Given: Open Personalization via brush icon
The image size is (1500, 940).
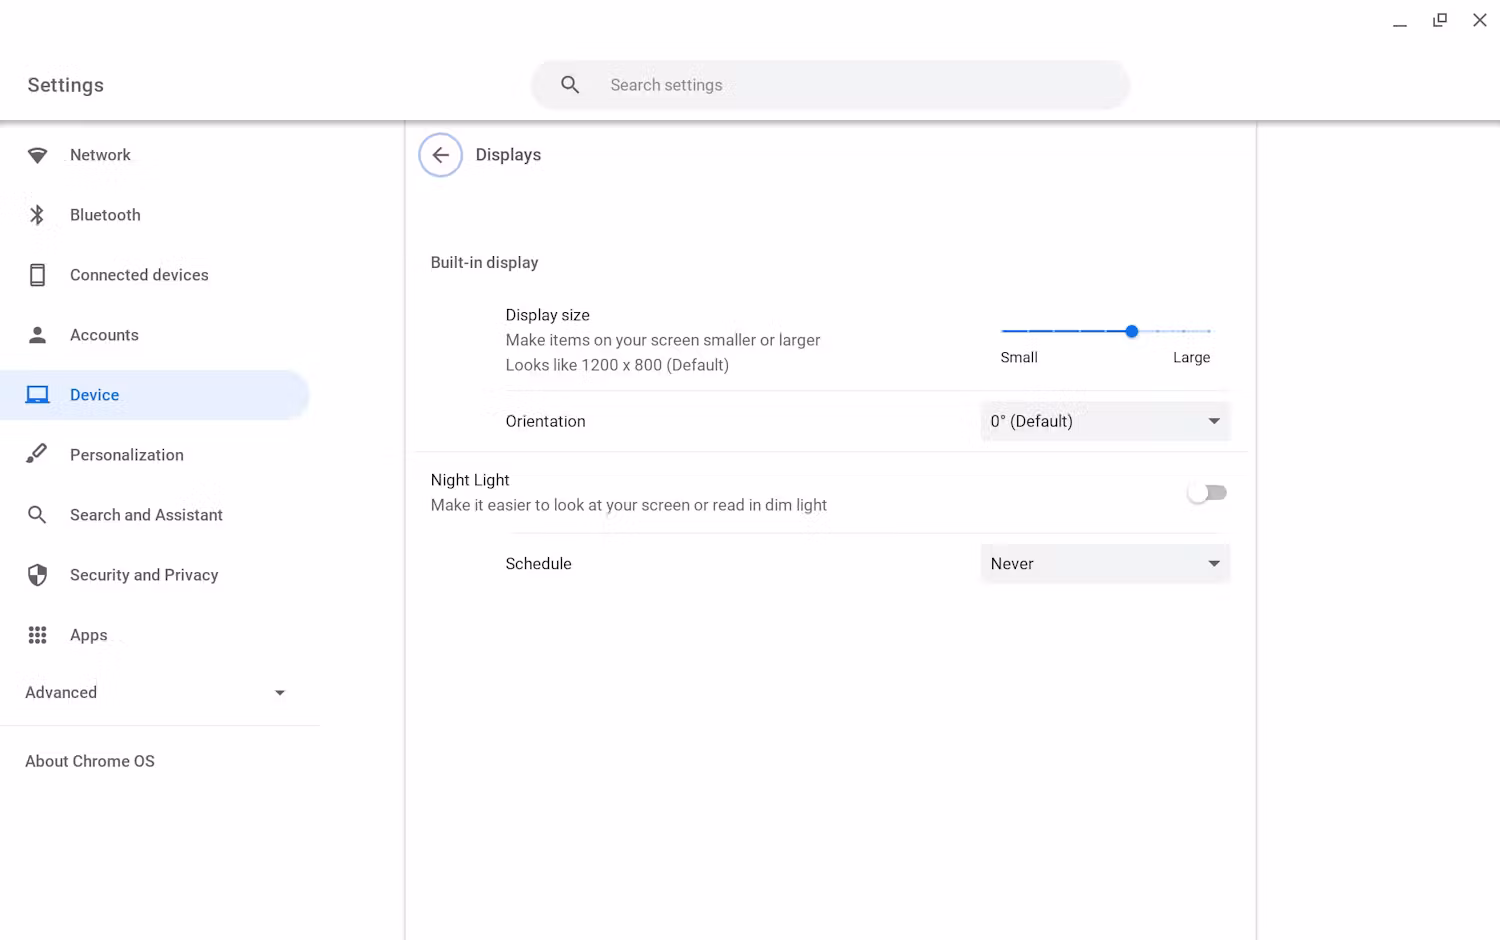Looking at the screenshot, I should click(x=37, y=454).
